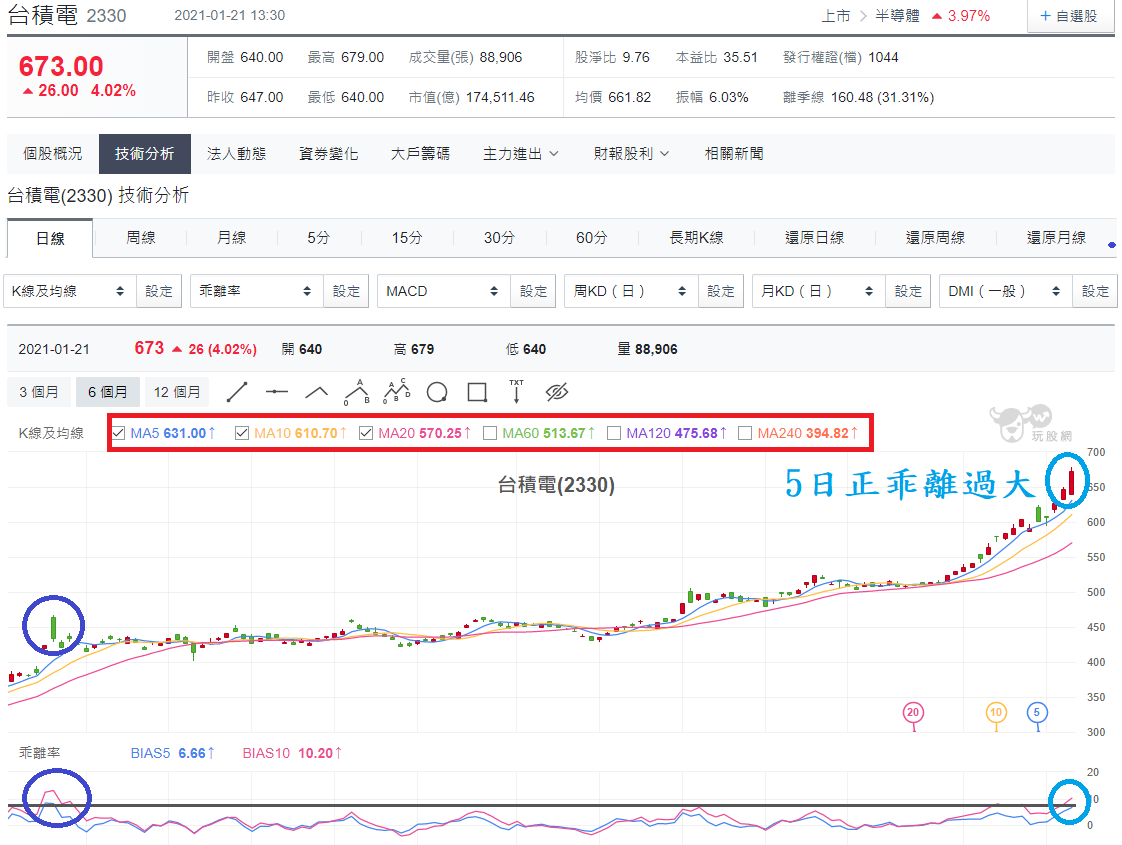Switch to the 還原周線 tab
Screen dimensions: 1122x845
pos(935,238)
